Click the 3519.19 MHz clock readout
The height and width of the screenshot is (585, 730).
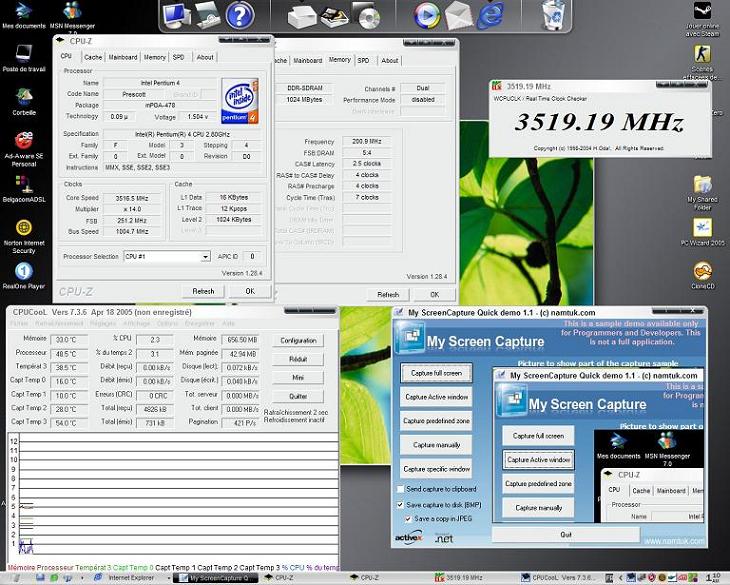point(600,122)
